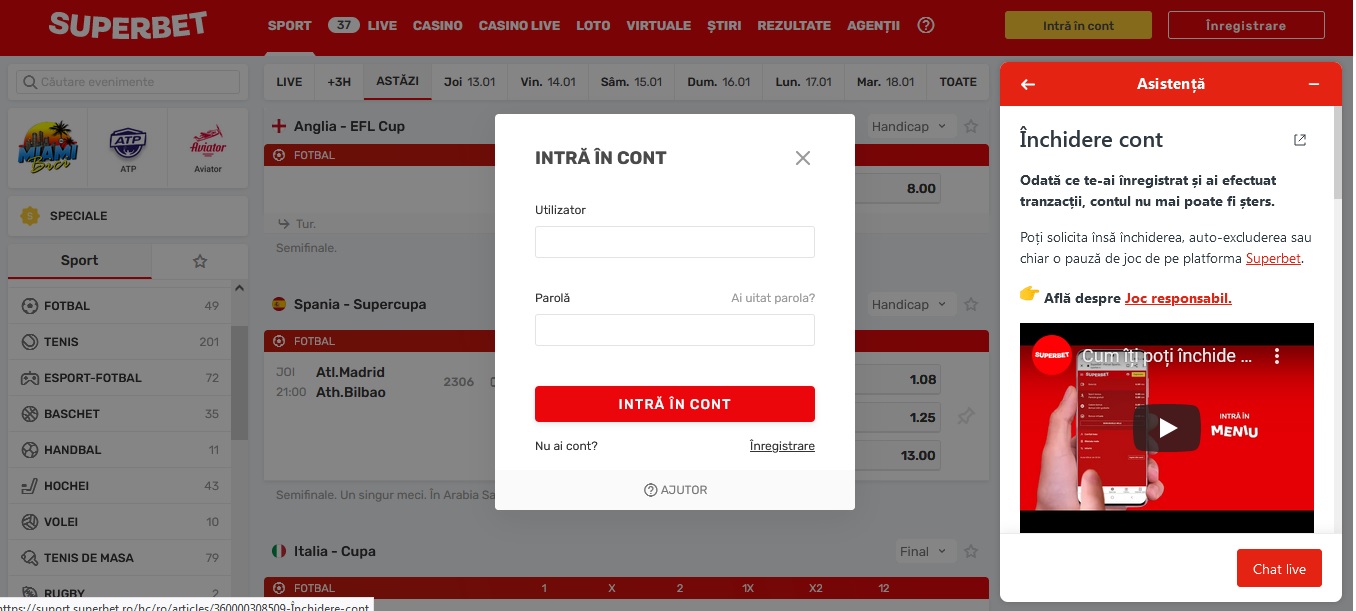Play the Superbet help video
This screenshot has width=1356, height=611.
[x=1167, y=428]
